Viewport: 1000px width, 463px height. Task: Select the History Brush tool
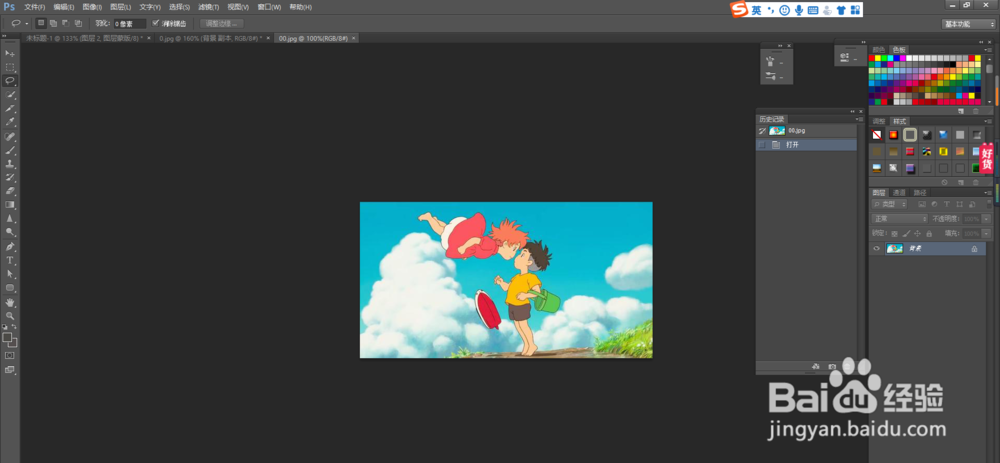click(10, 177)
